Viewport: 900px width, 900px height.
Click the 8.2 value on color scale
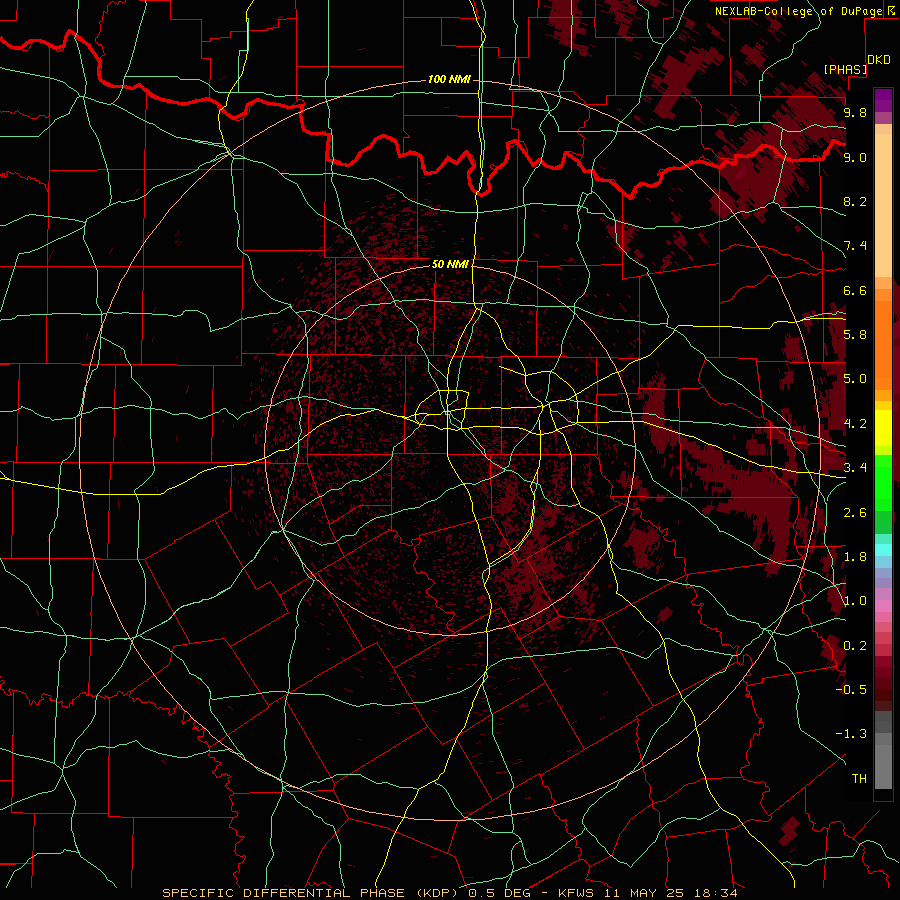[x=855, y=201]
